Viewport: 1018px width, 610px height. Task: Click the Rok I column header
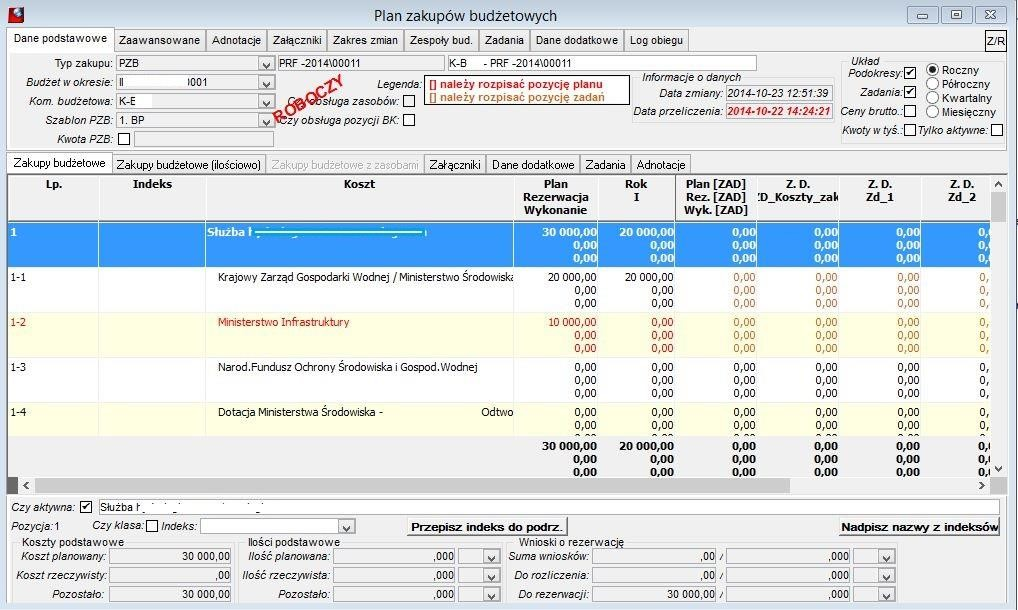(636, 198)
